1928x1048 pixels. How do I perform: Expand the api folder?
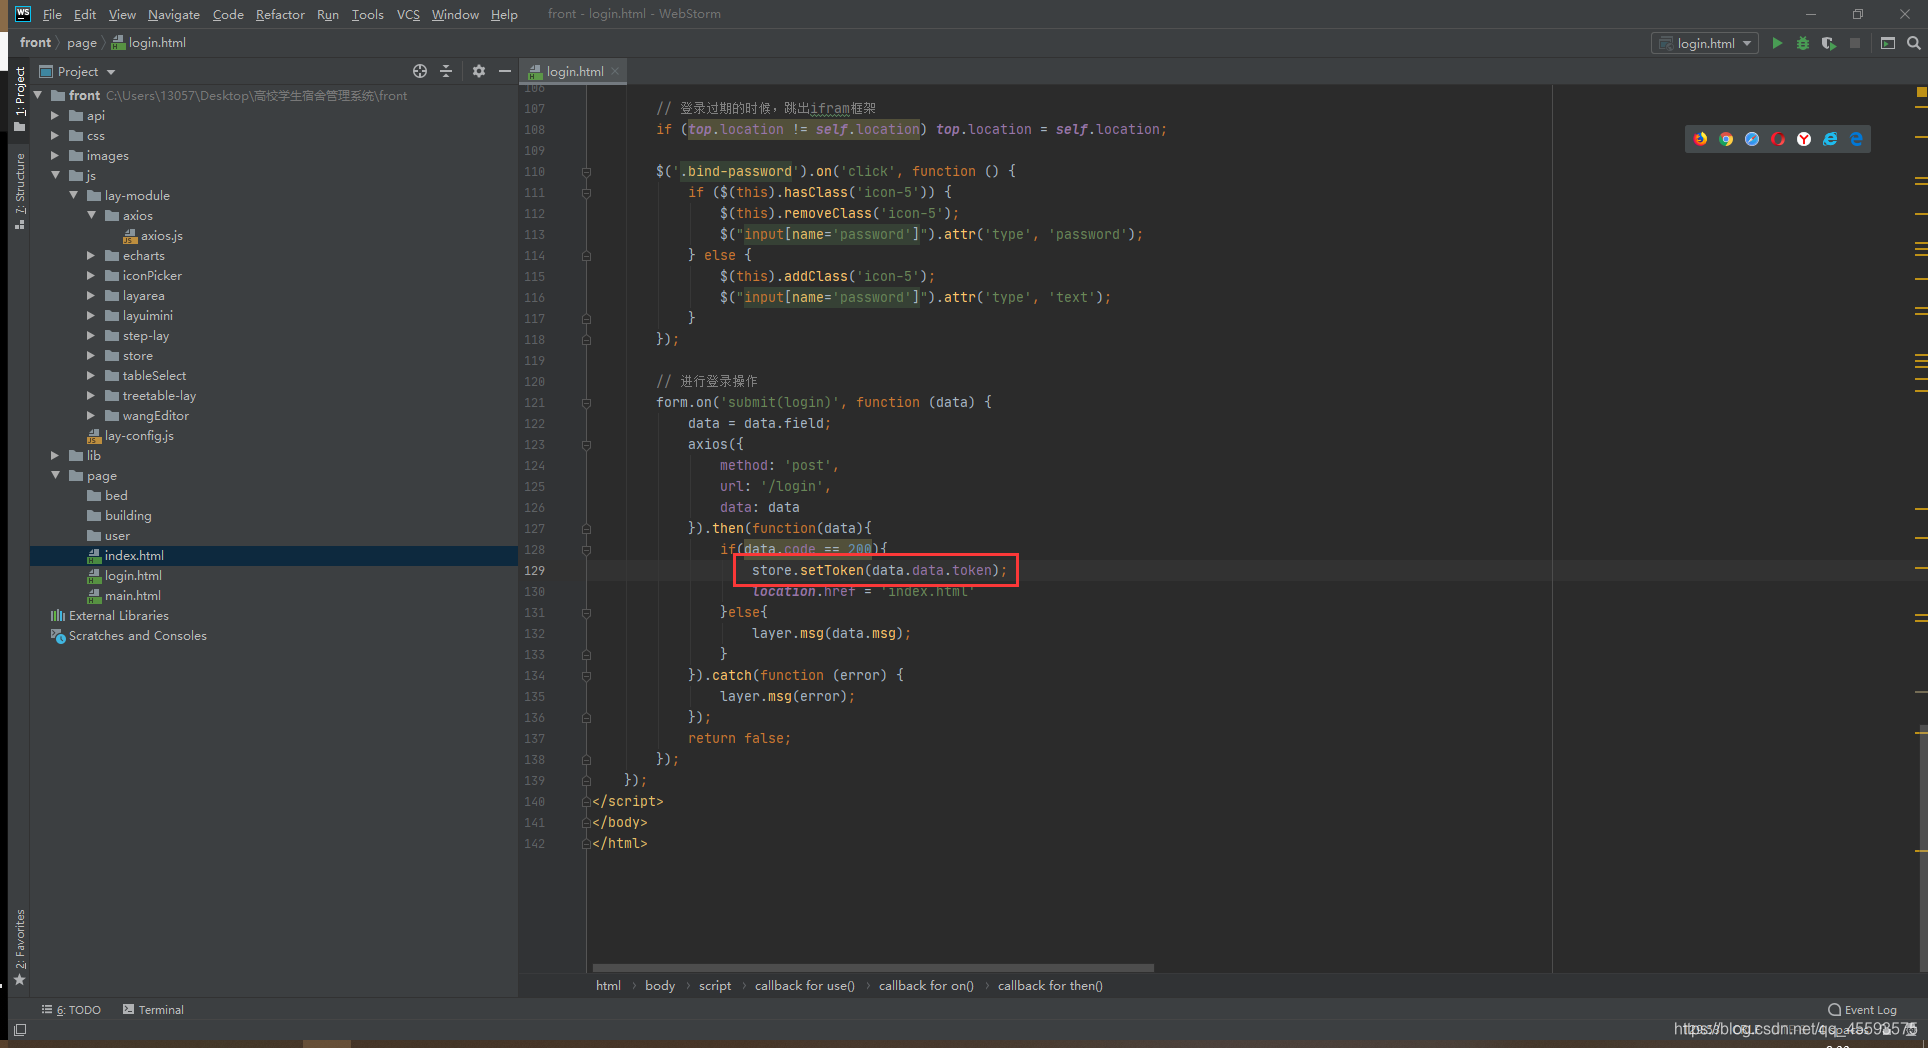pos(55,116)
